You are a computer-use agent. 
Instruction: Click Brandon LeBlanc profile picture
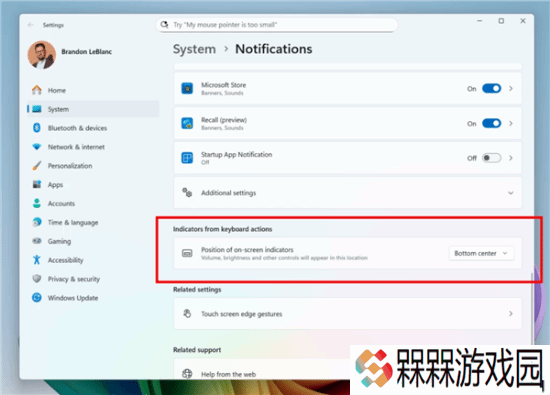[x=42, y=55]
